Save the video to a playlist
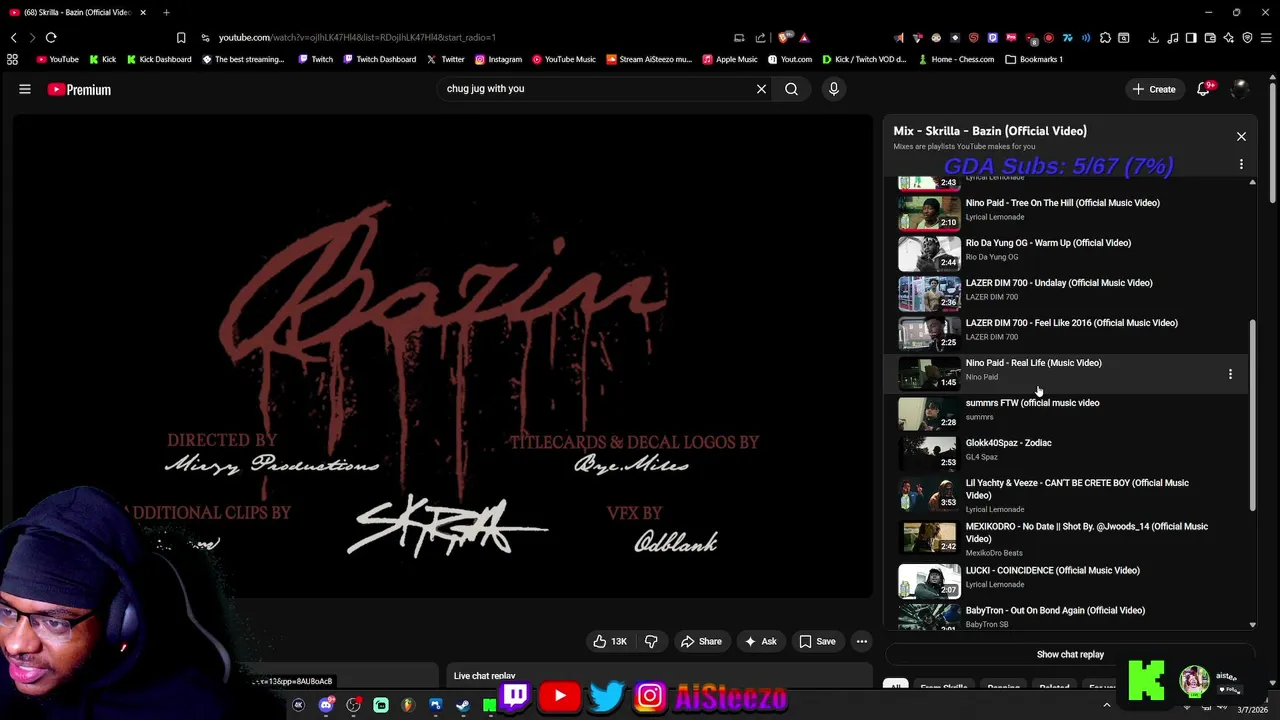 (817, 641)
